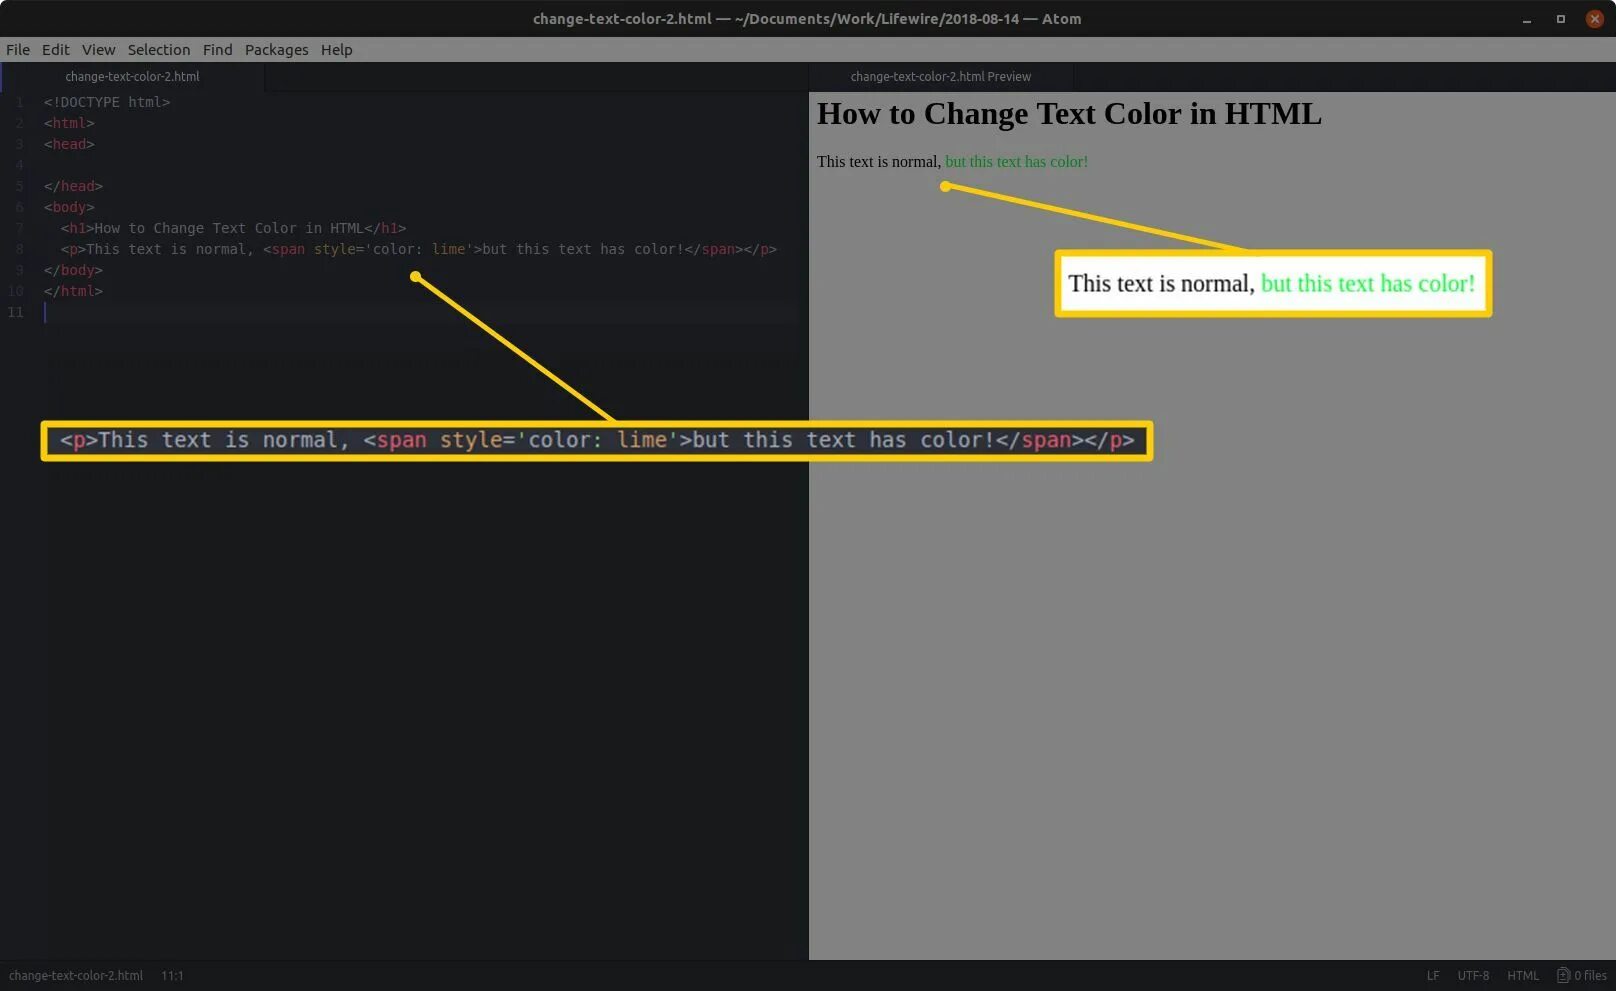Open the Edit menu
The height and width of the screenshot is (991, 1616).
coord(55,49)
